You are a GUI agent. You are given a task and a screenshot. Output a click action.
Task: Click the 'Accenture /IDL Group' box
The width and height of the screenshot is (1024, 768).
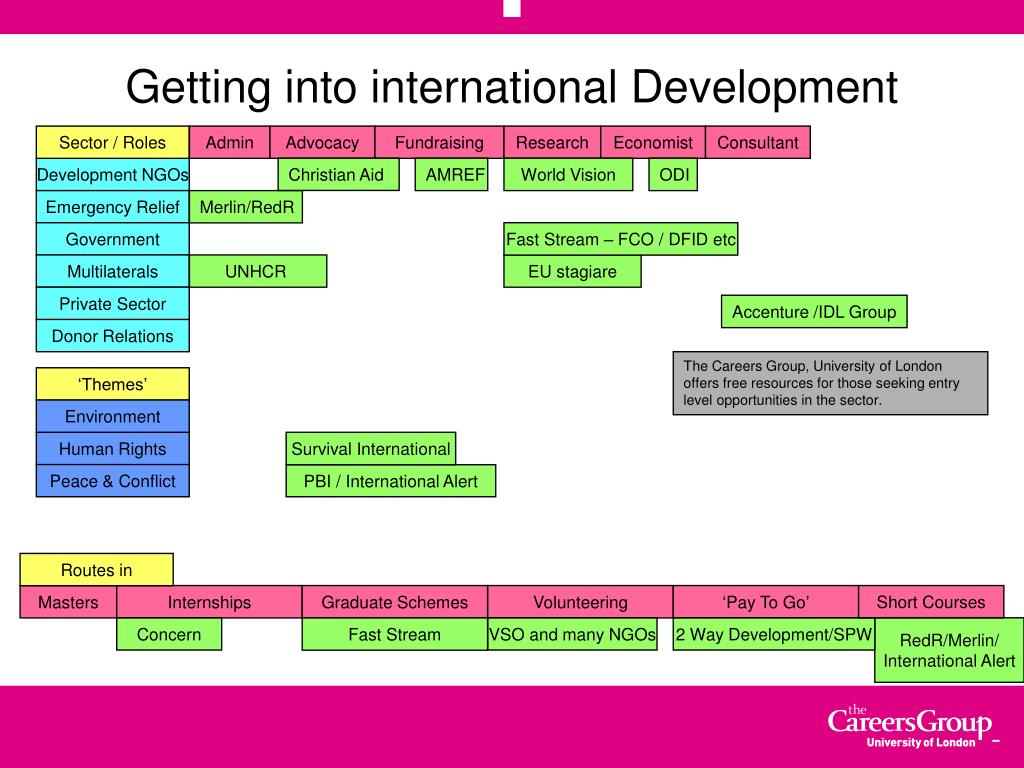(814, 312)
